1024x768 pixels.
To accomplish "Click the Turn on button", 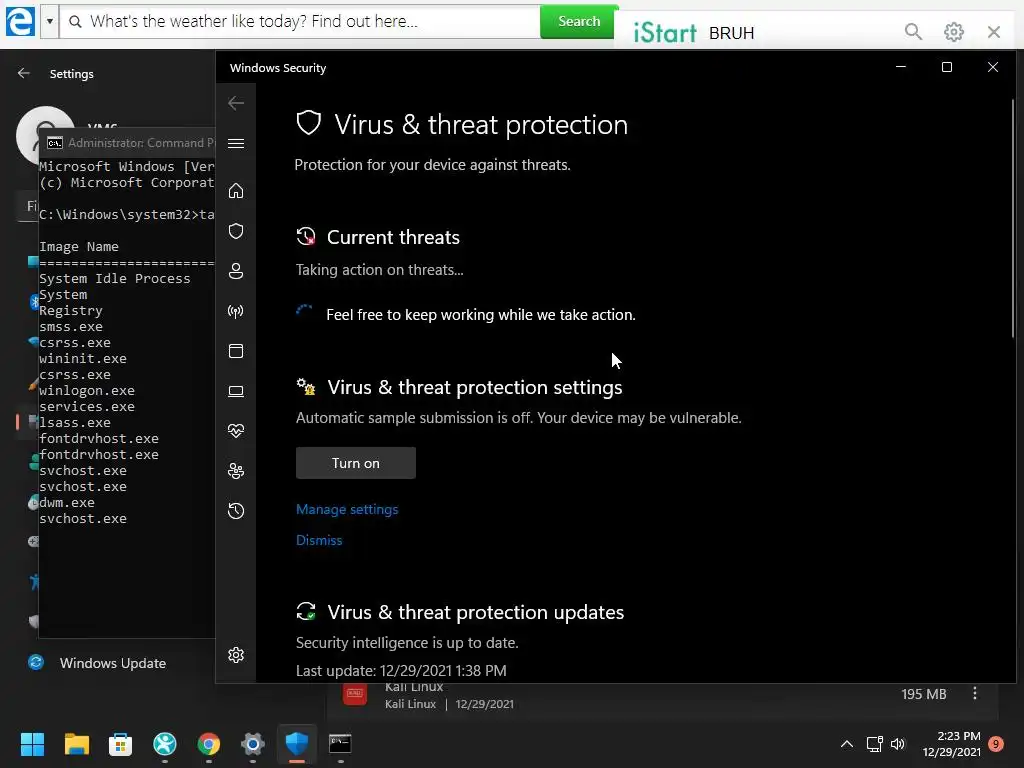I will tap(356, 463).
